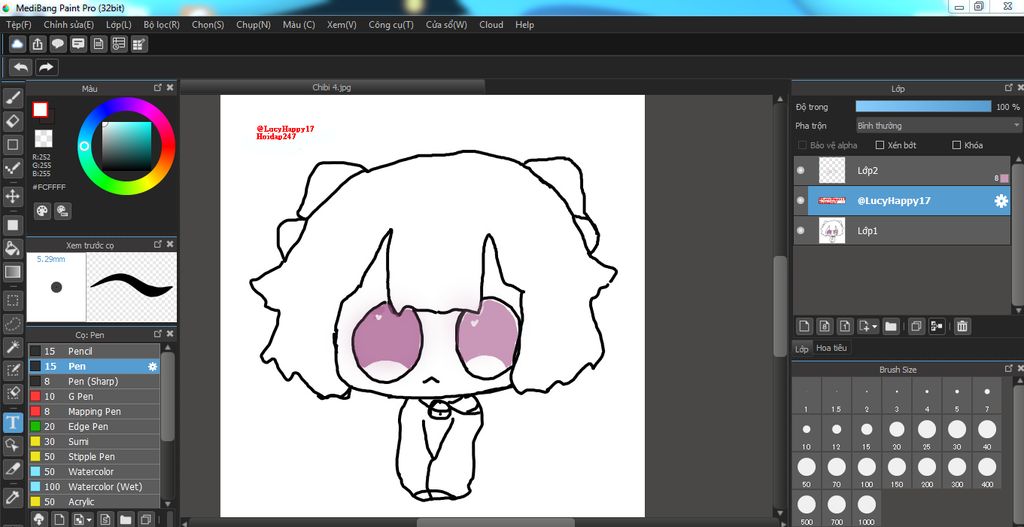Choose the Pencil brush
The height and width of the screenshot is (527, 1024).
pos(94,351)
